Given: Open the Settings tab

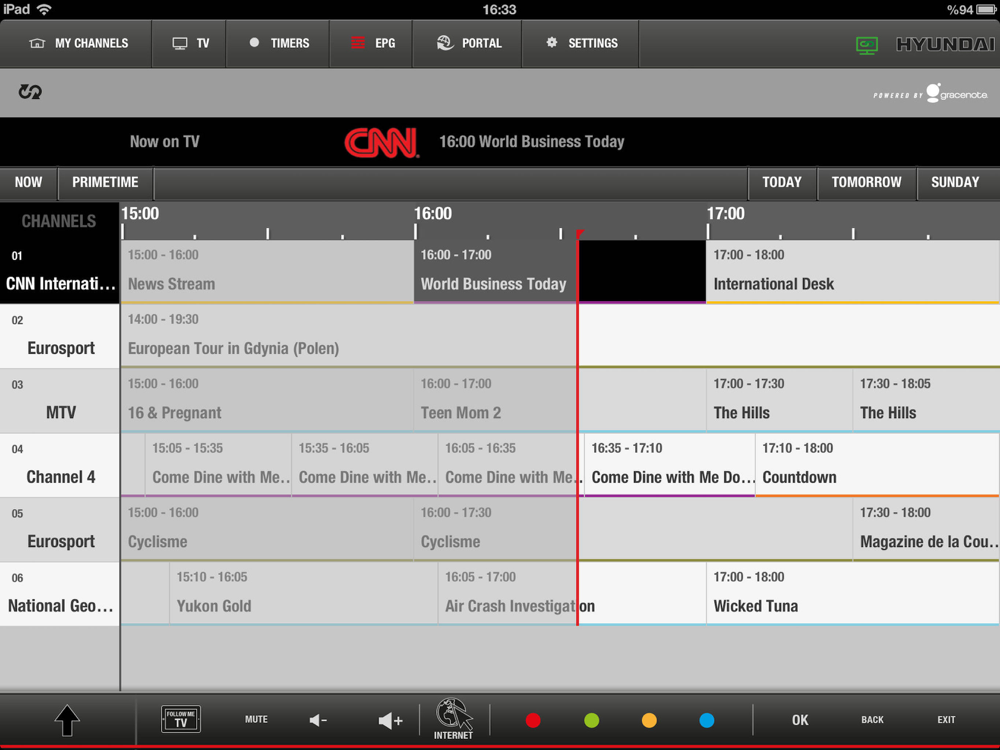Looking at the screenshot, I should click(580, 43).
